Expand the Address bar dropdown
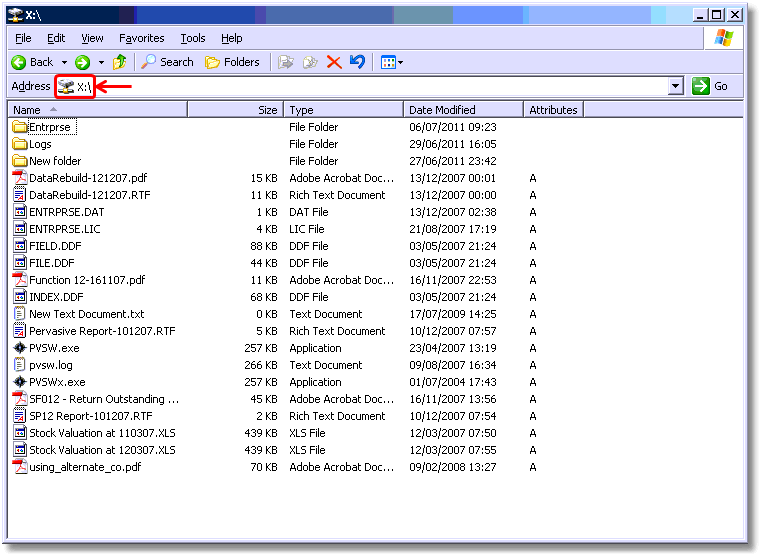 676,87
